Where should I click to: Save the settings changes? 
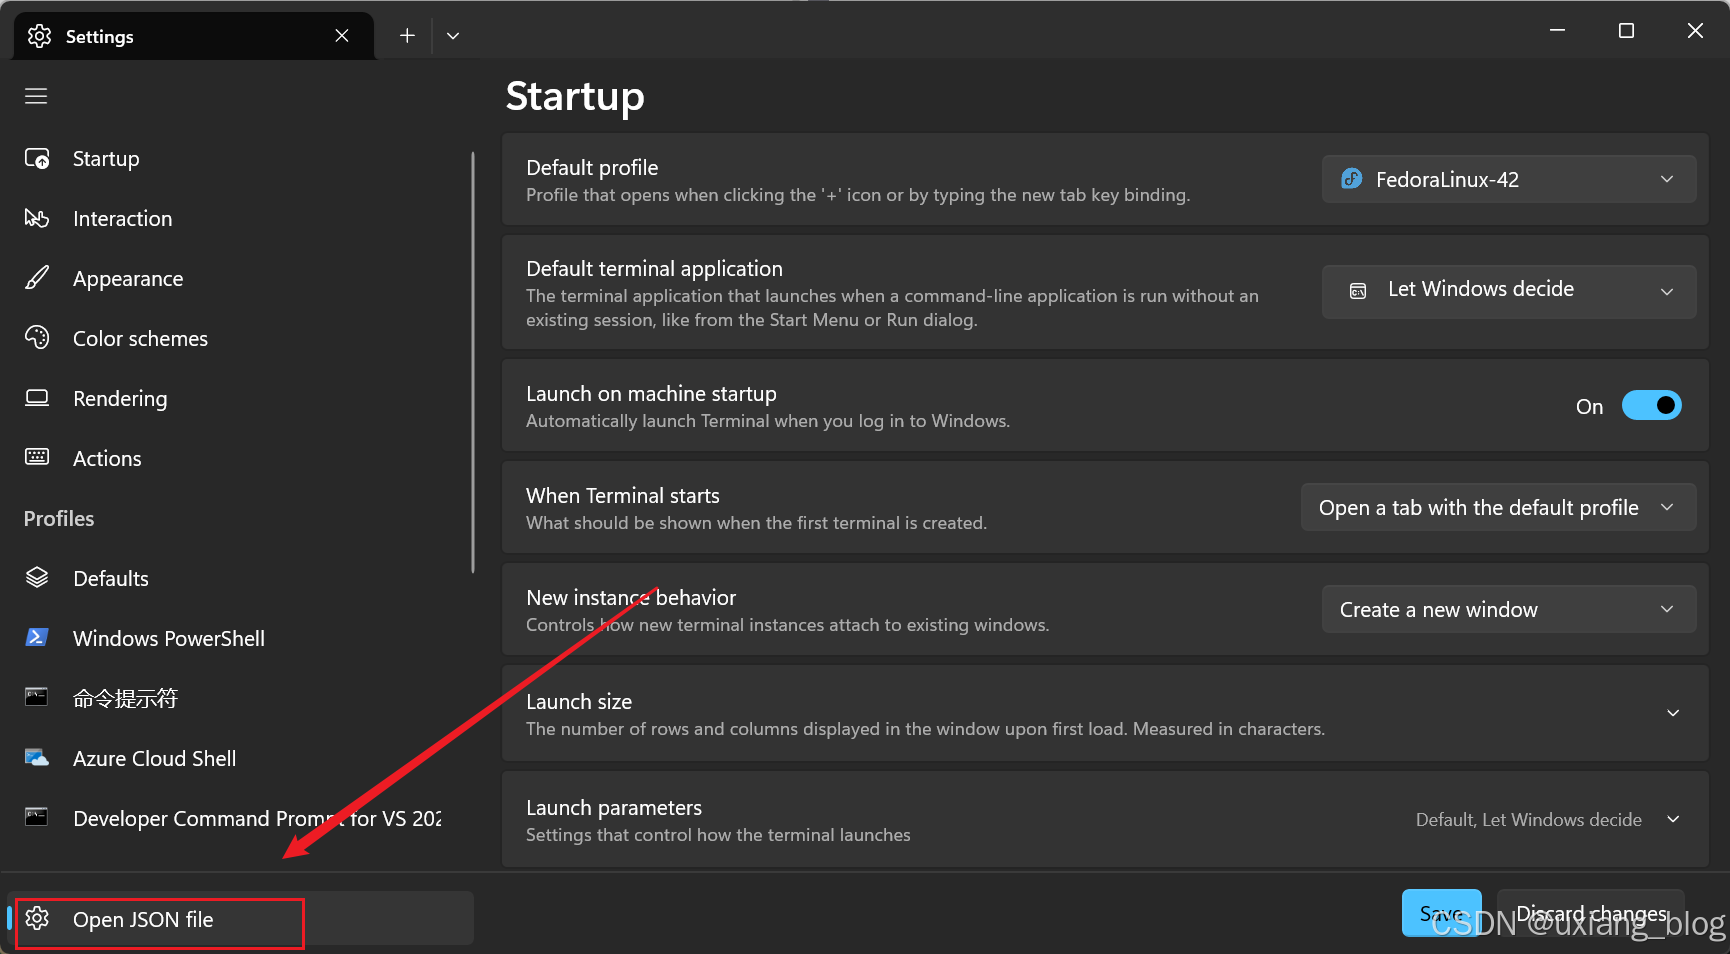click(x=1441, y=913)
